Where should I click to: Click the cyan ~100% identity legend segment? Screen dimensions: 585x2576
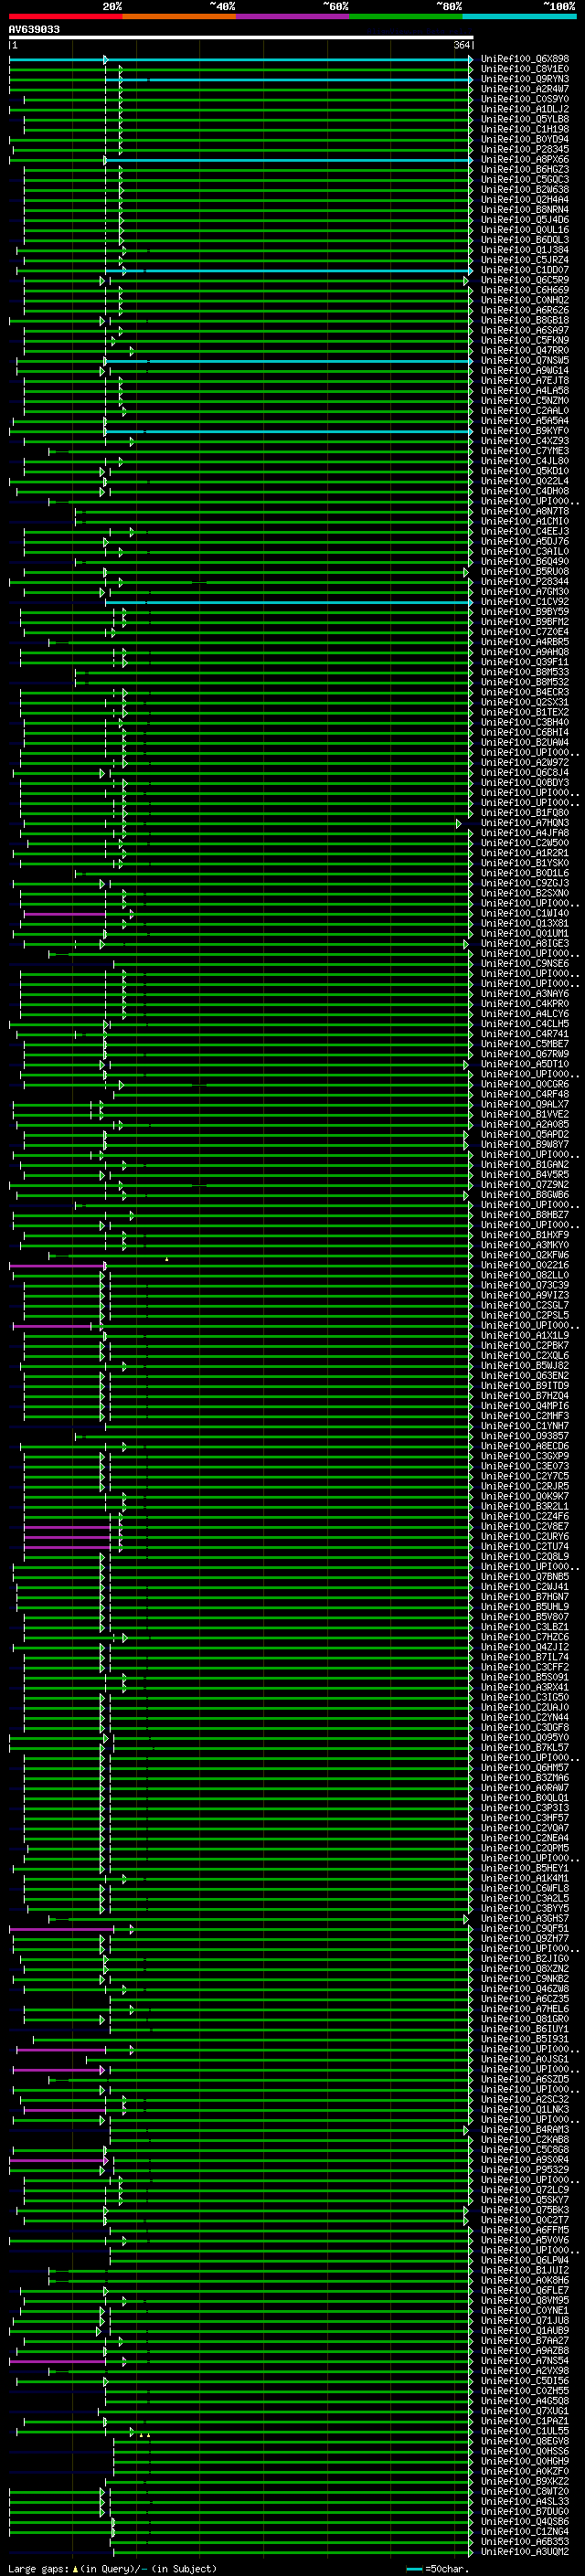[519, 16]
